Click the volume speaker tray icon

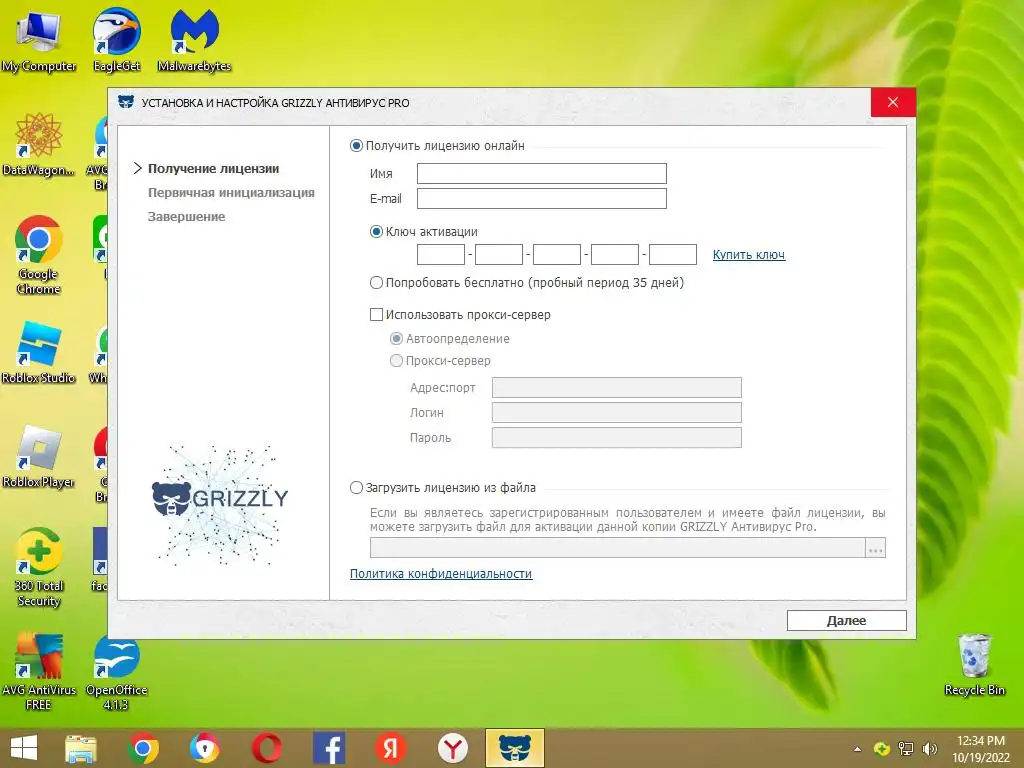929,749
